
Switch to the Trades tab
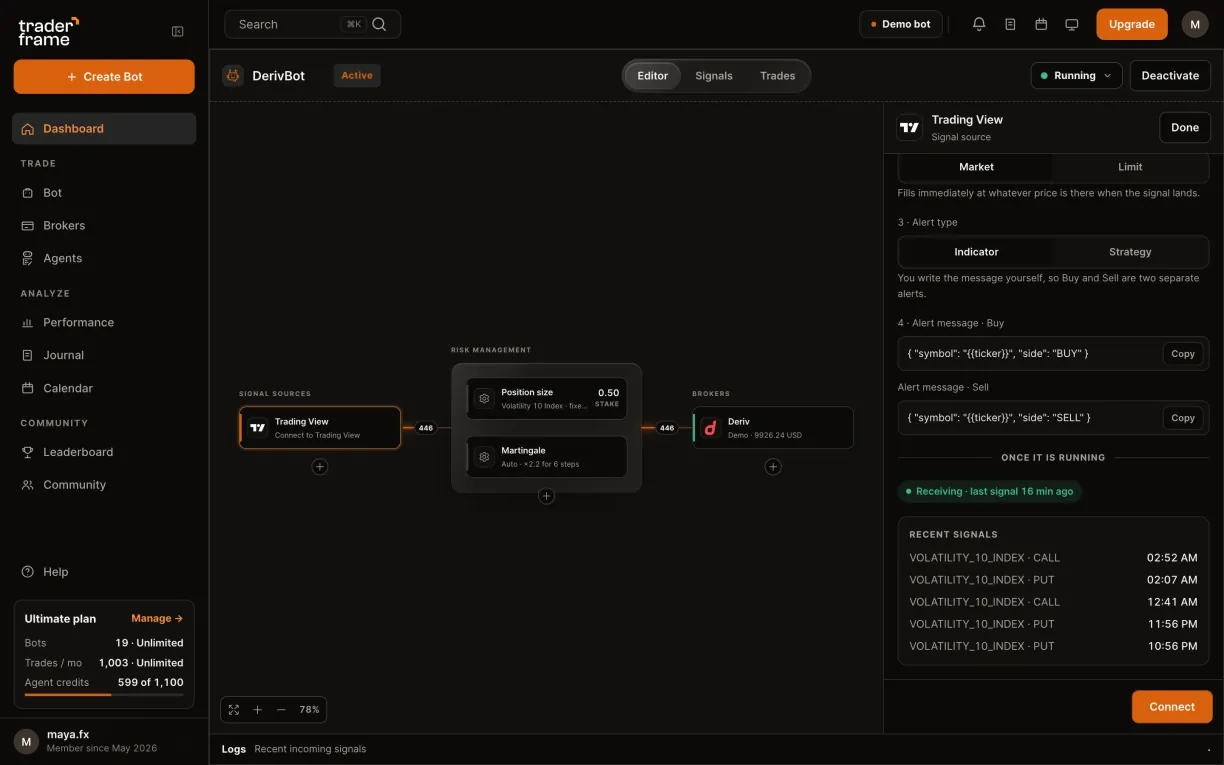(778, 76)
